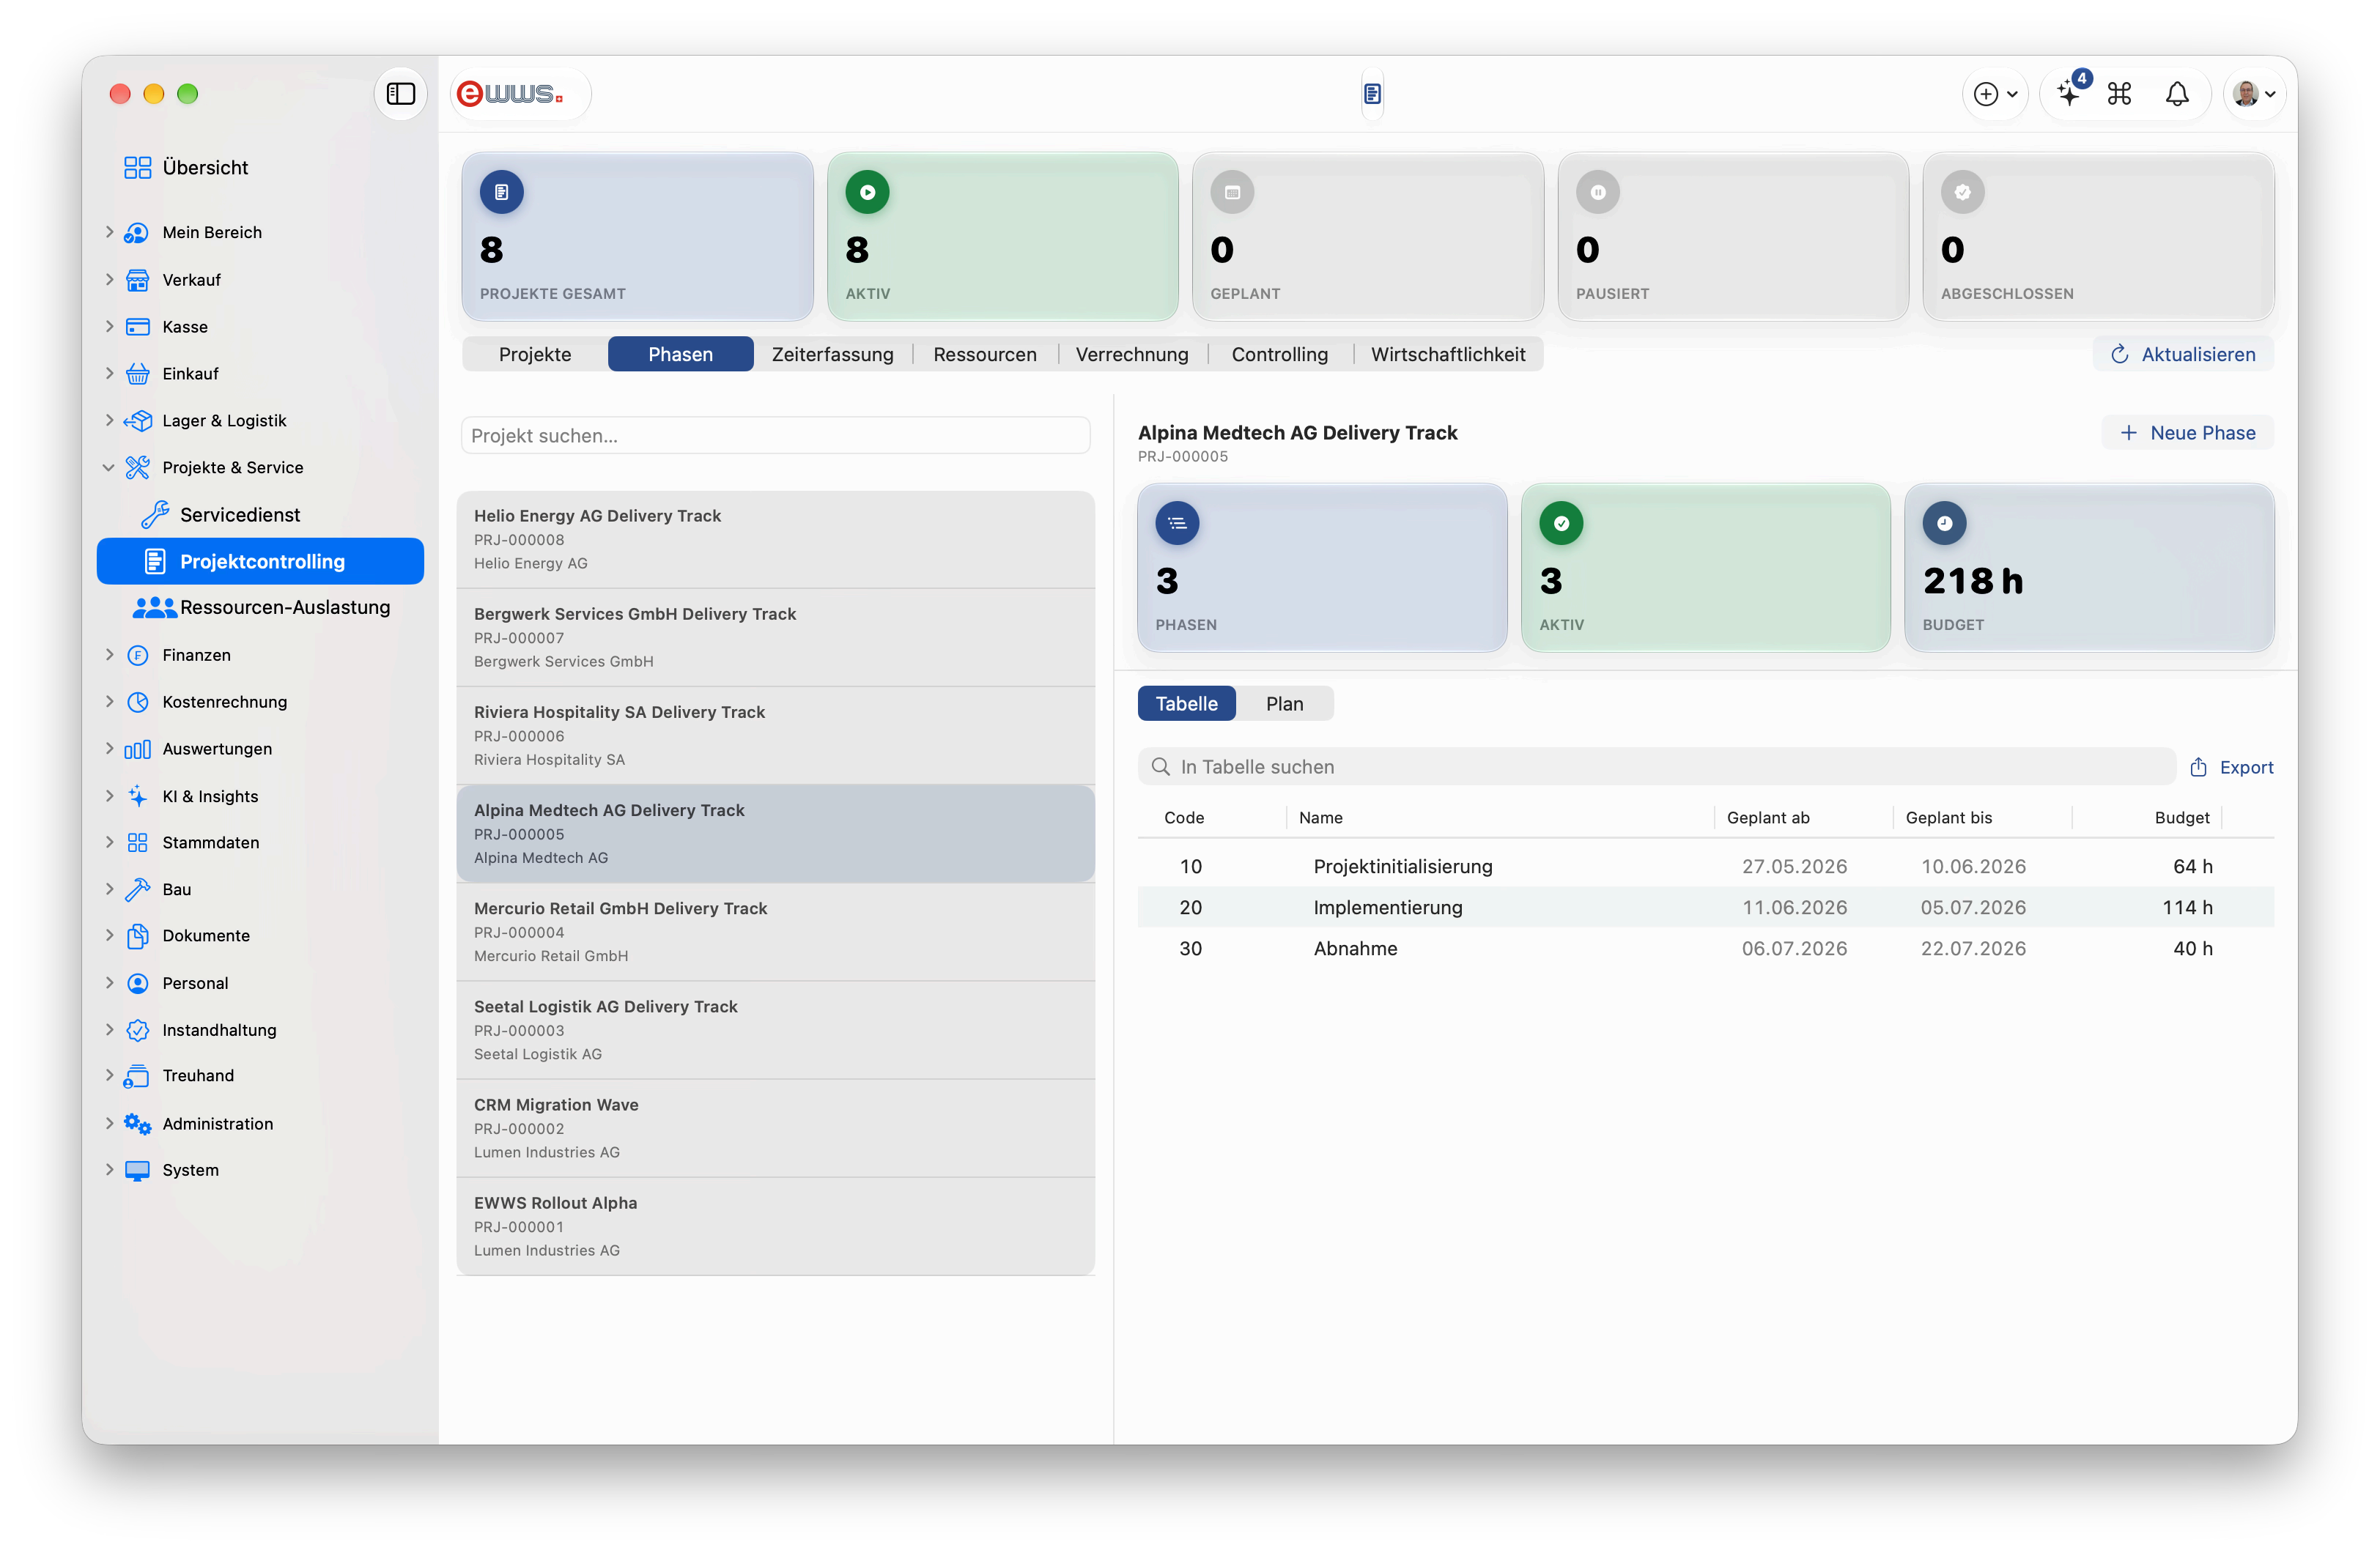Click the Neue Phase button
This screenshot has height=1553, width=2380.
click(x=2187, y=433)
